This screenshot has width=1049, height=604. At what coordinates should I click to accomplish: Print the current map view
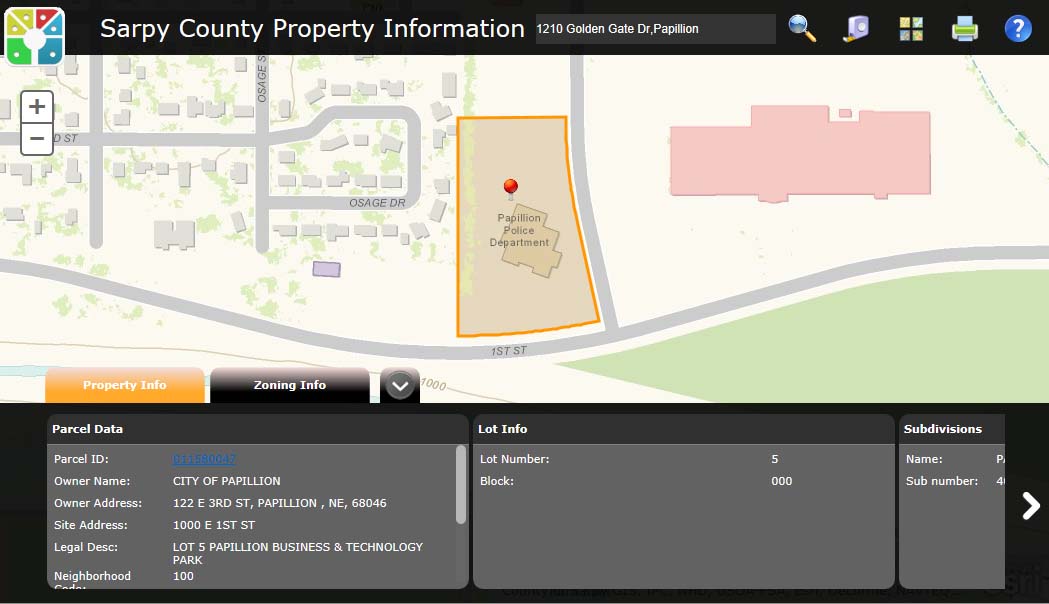click(964, 29)
